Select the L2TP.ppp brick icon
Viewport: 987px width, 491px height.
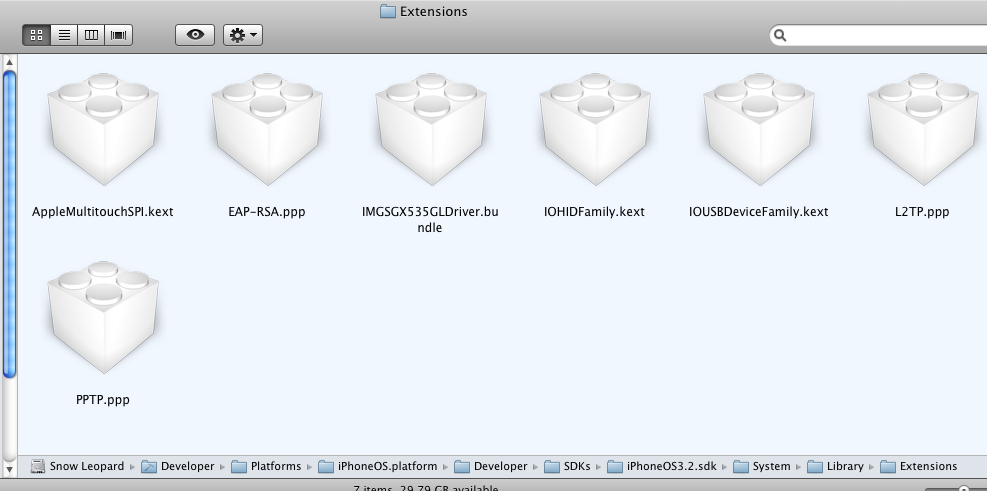[923, 129]
